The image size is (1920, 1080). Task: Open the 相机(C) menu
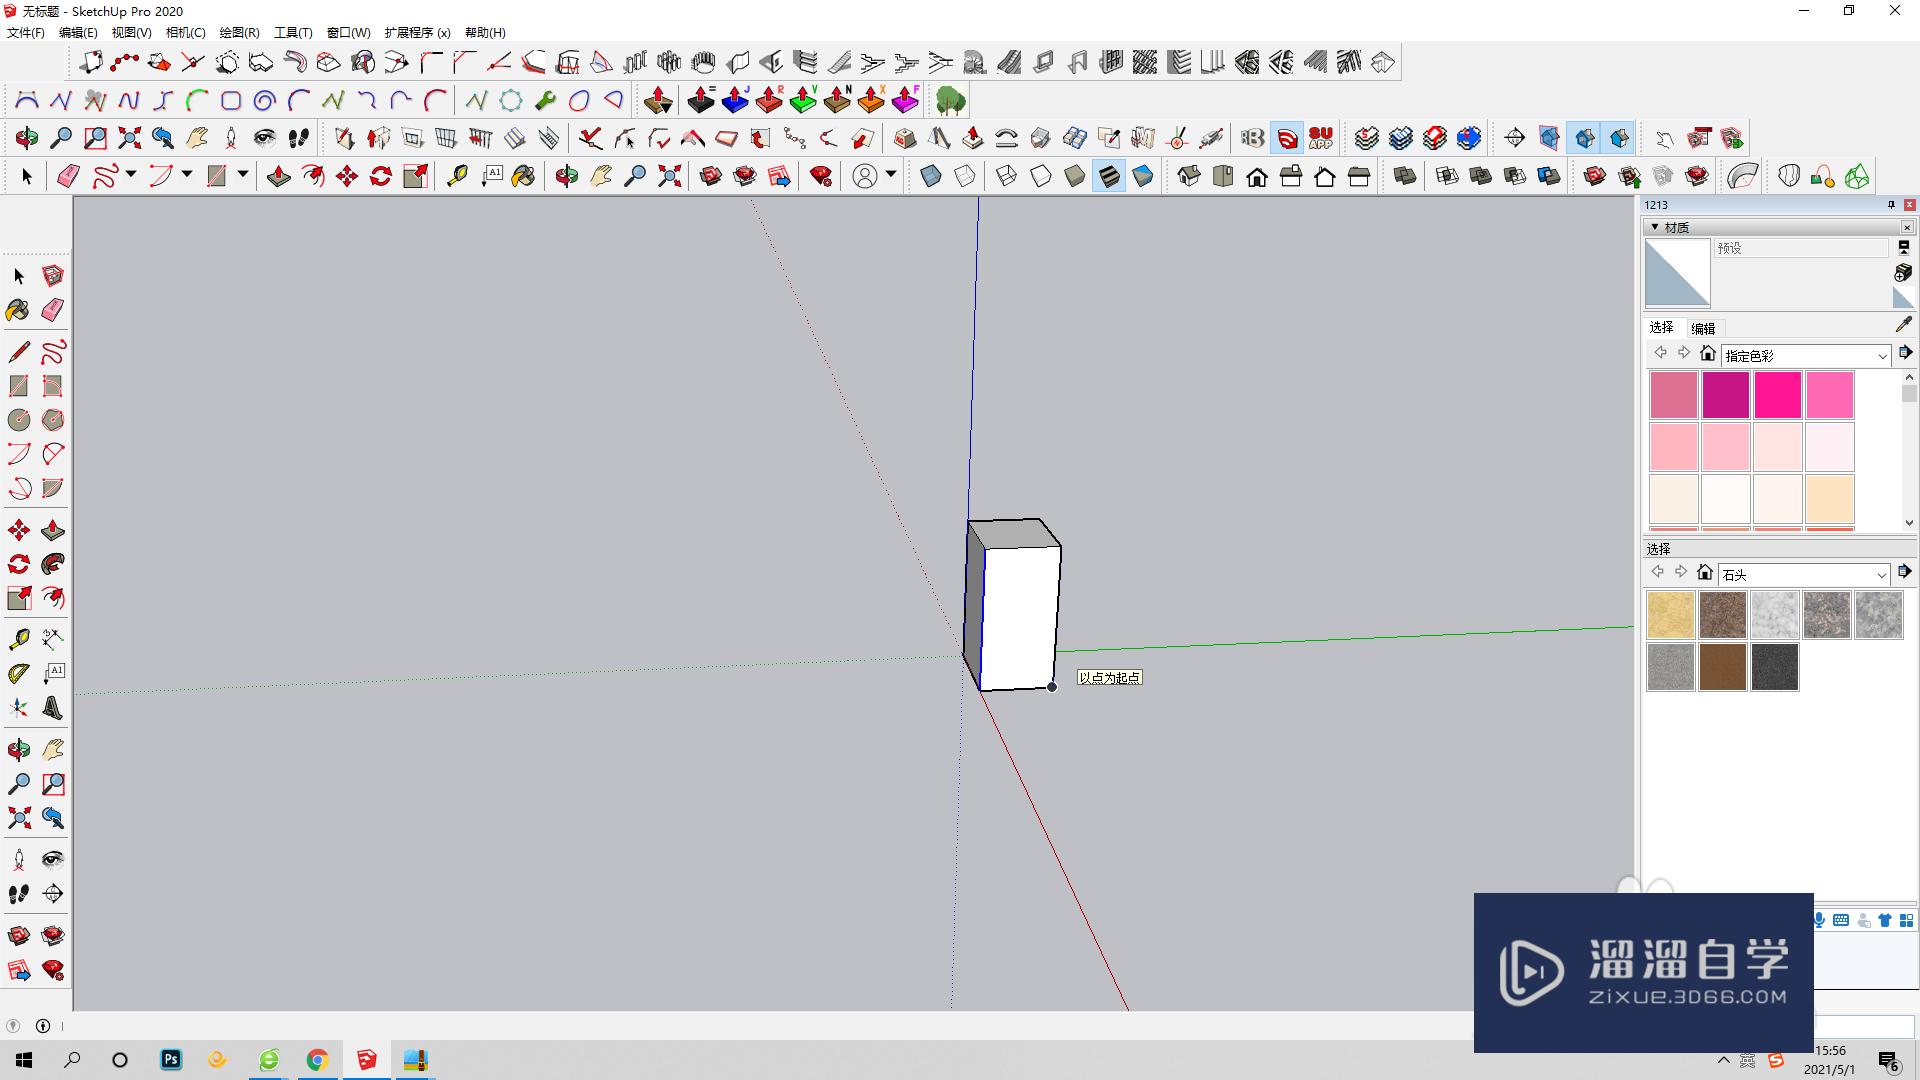click(x=185, y=33)
